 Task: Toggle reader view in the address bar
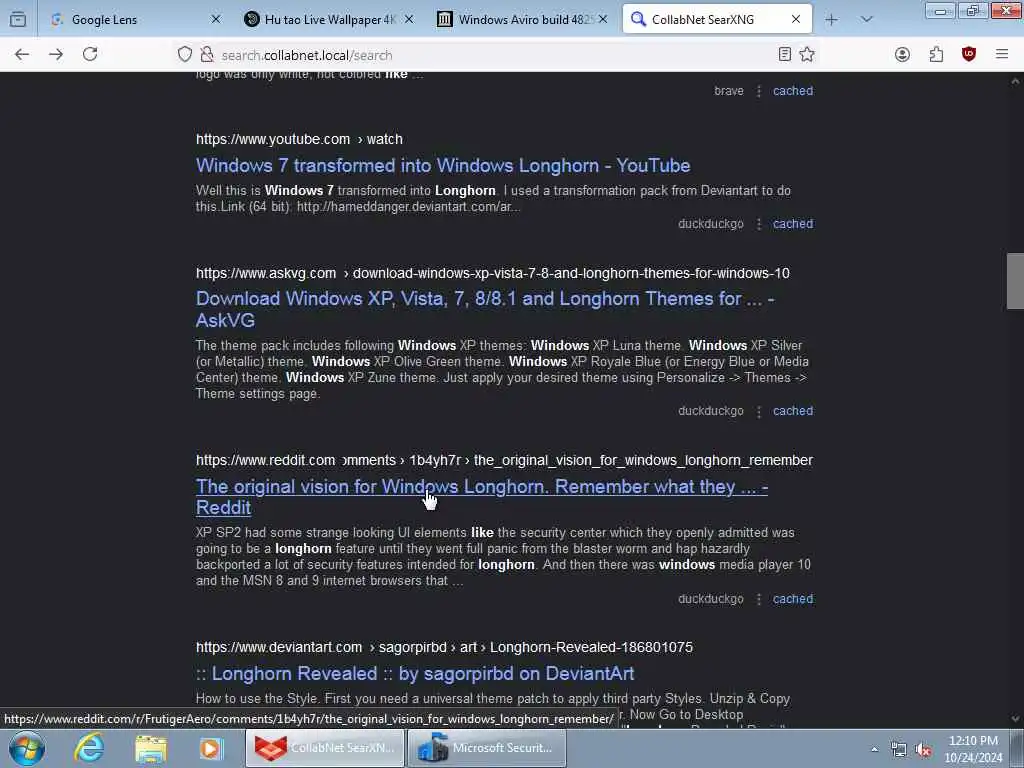tap(785, 55)
